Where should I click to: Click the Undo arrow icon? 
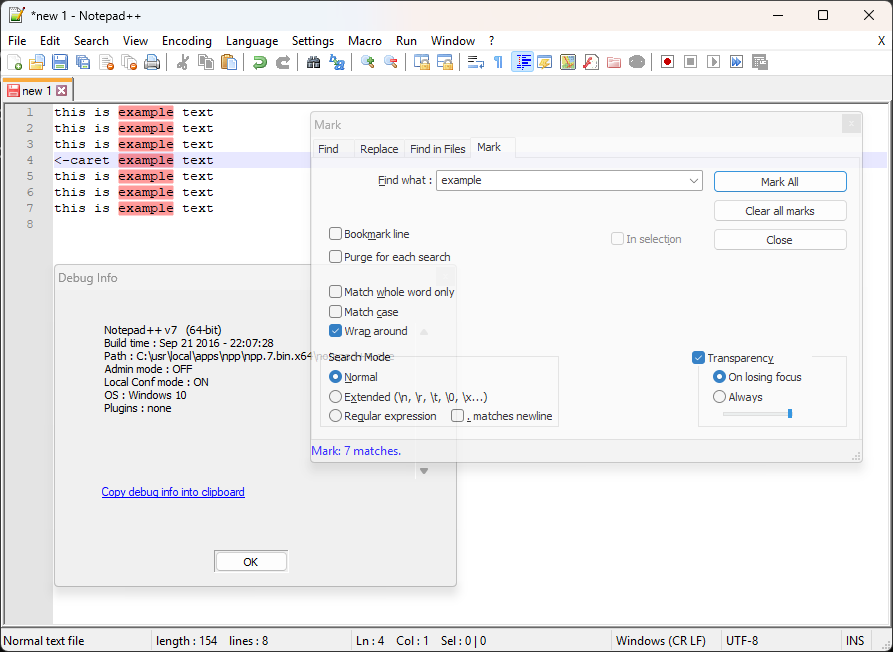(x=260, y=62)
